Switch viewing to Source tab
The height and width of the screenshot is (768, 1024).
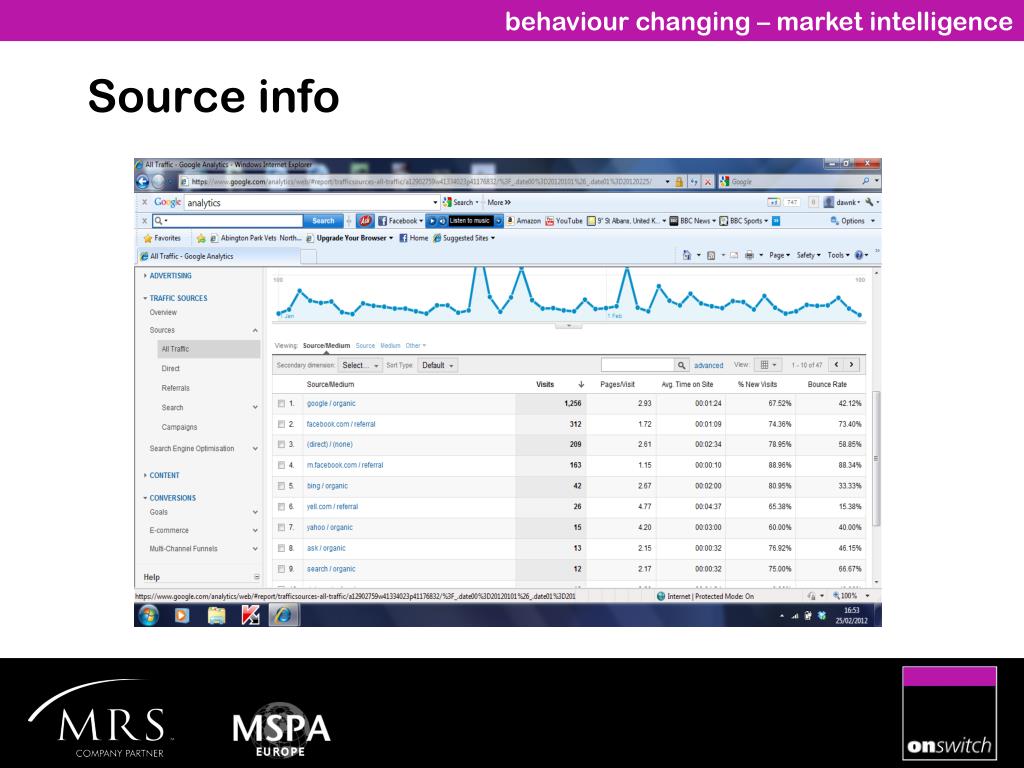pyautogui.click(x=365, y=345)
